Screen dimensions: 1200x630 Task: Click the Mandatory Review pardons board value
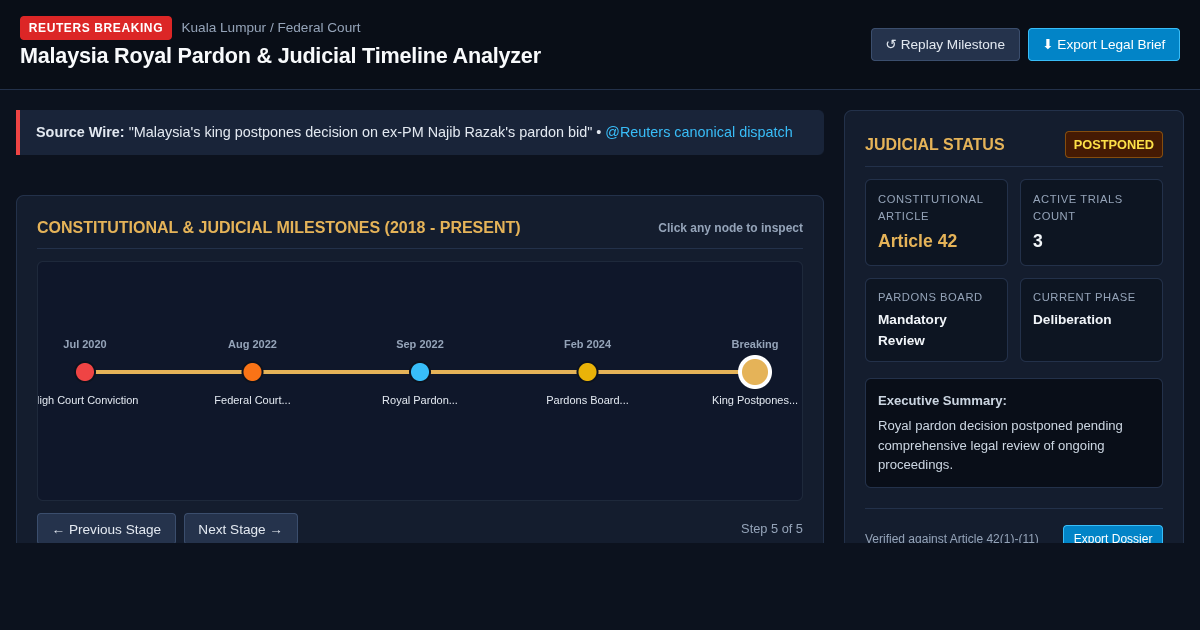click(x=912, y=330)
